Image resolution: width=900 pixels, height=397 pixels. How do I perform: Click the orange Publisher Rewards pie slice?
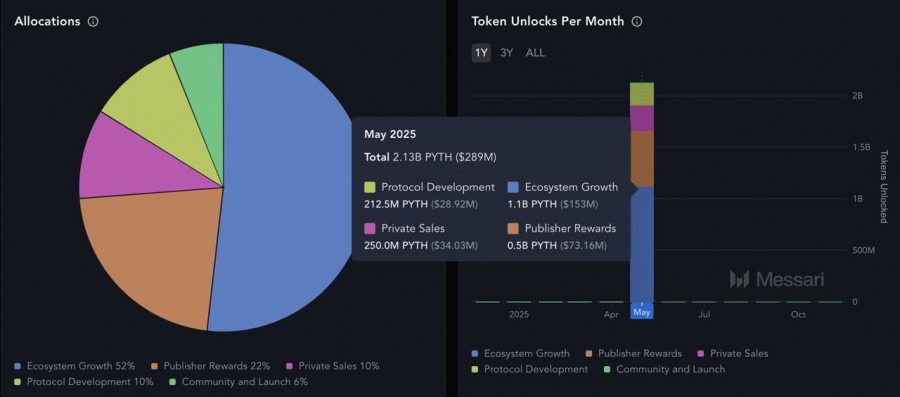tap(149, 252)
